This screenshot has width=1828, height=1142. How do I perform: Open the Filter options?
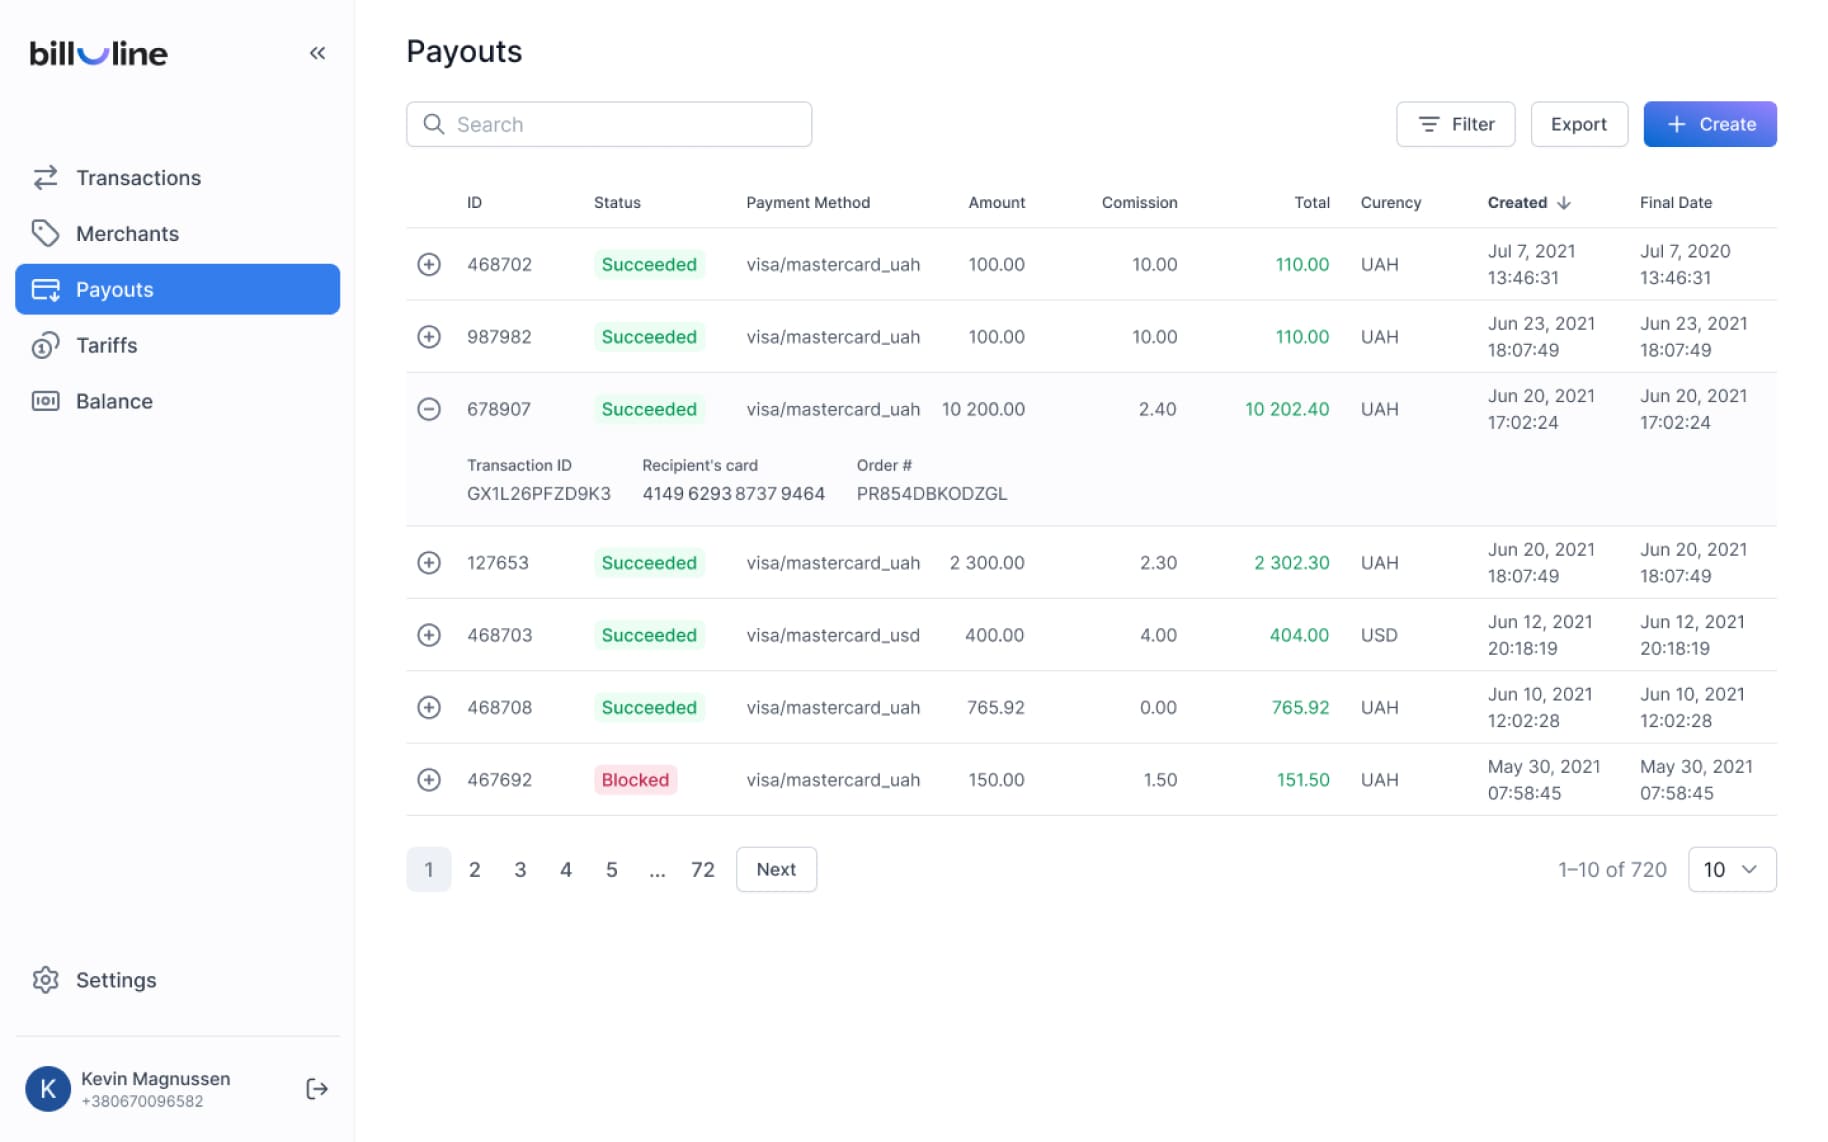tap(1455, 124)
